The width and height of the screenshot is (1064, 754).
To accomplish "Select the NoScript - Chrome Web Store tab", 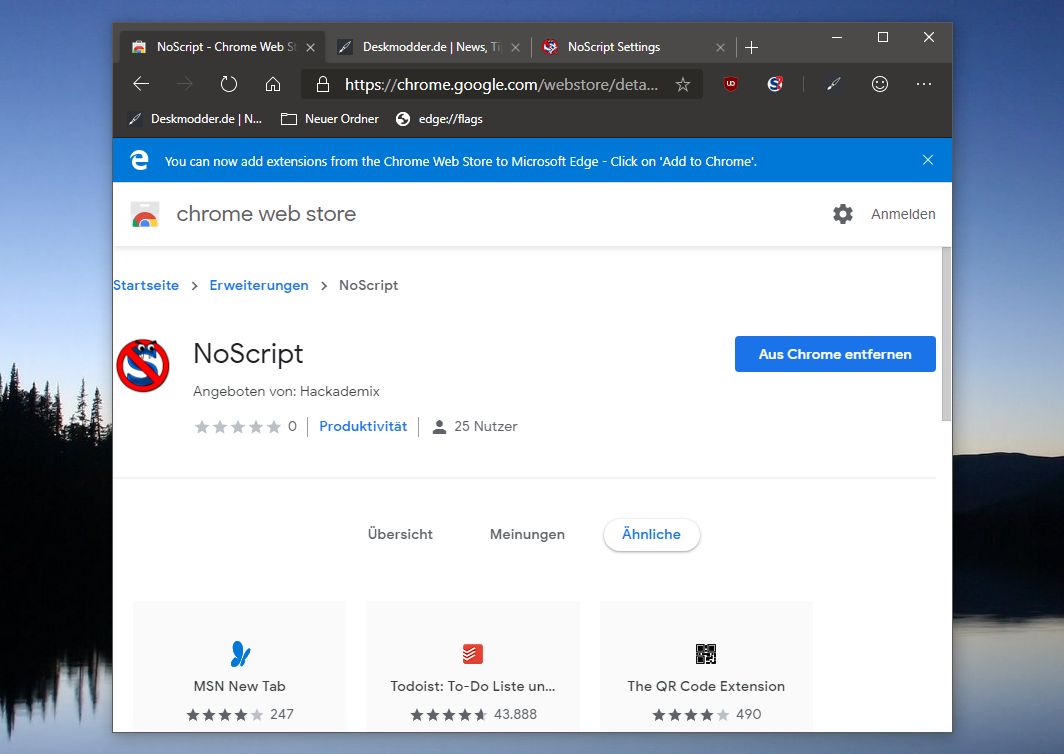I will click(221, 47).
